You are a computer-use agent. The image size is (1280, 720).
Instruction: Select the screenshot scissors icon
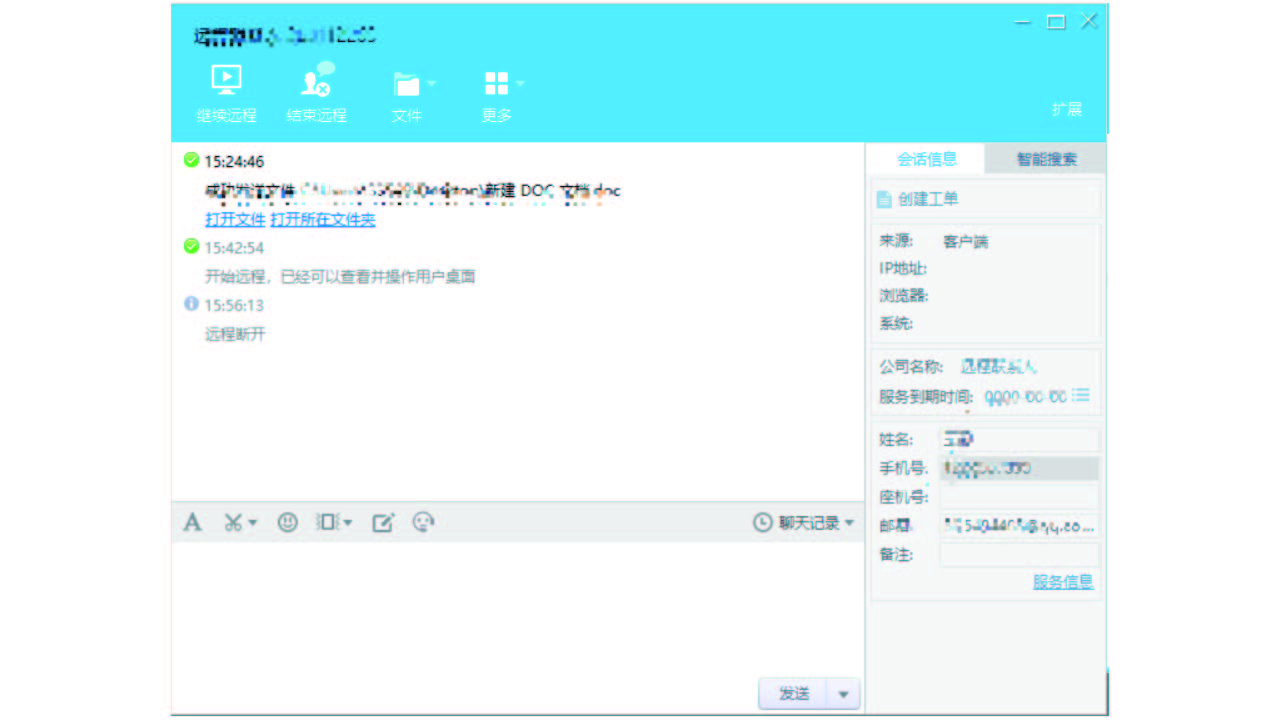coord(232,522)
